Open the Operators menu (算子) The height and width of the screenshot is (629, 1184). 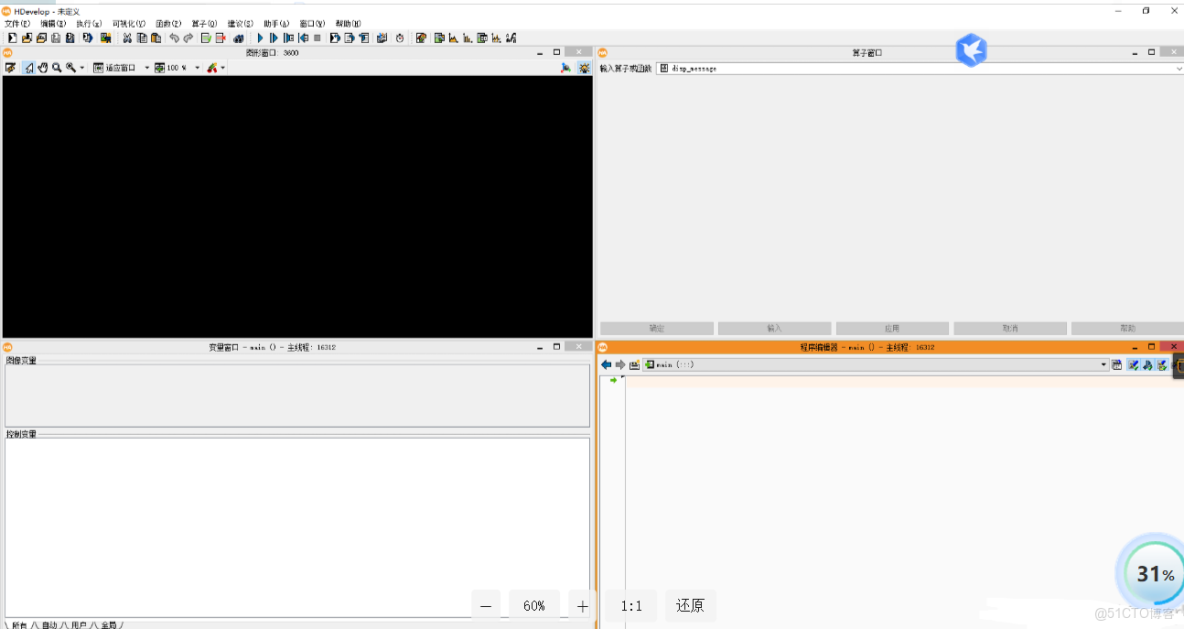tap(204, 23)
